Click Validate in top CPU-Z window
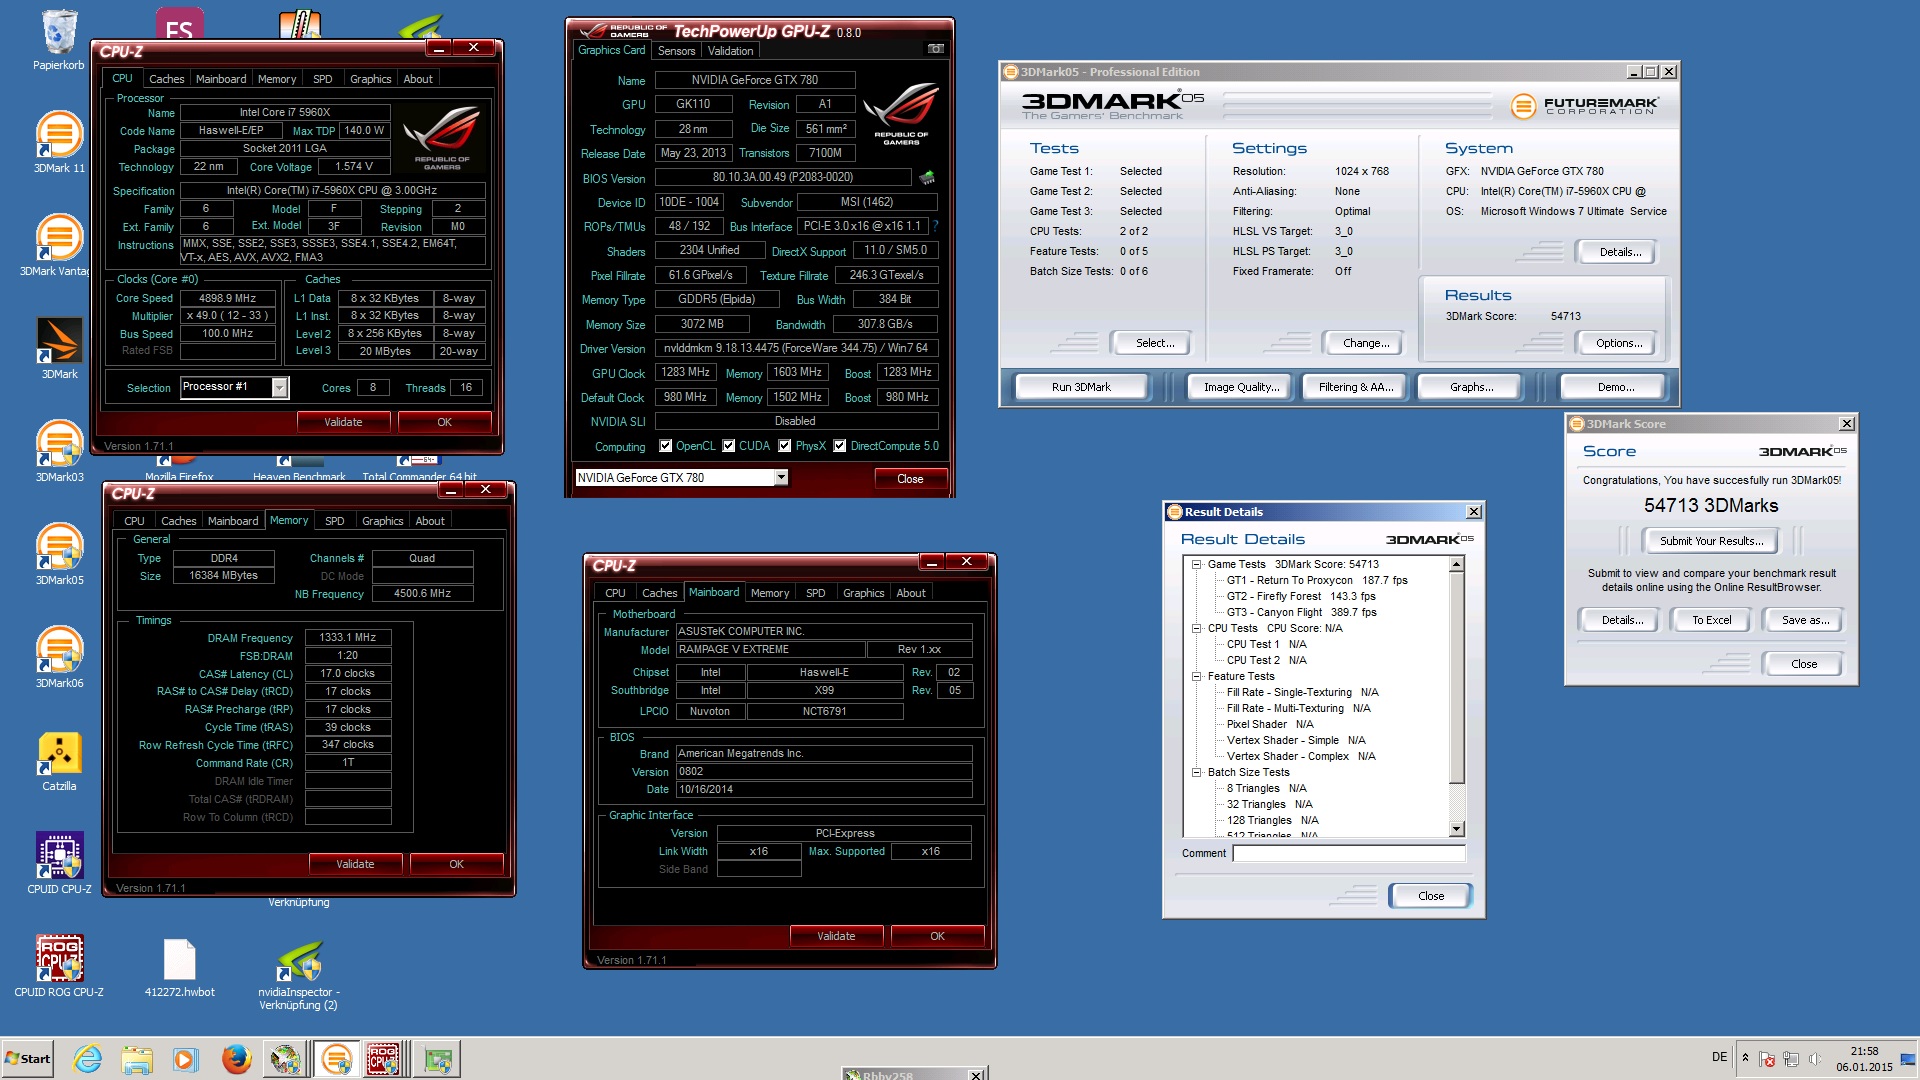1920x1080 pixels. pos(343,422)
